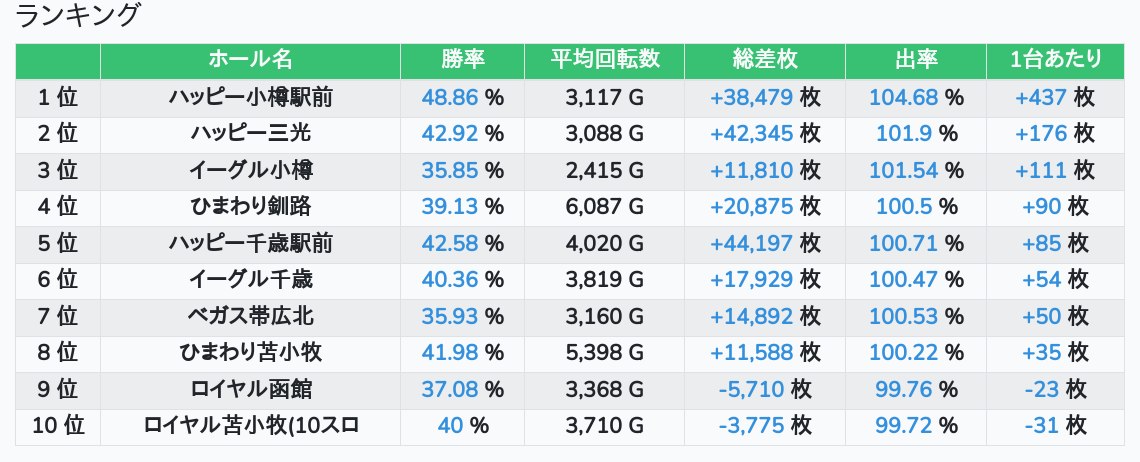Select ハッピー三光 hall name
The image size is (1140, 462).
pos(250,134)
